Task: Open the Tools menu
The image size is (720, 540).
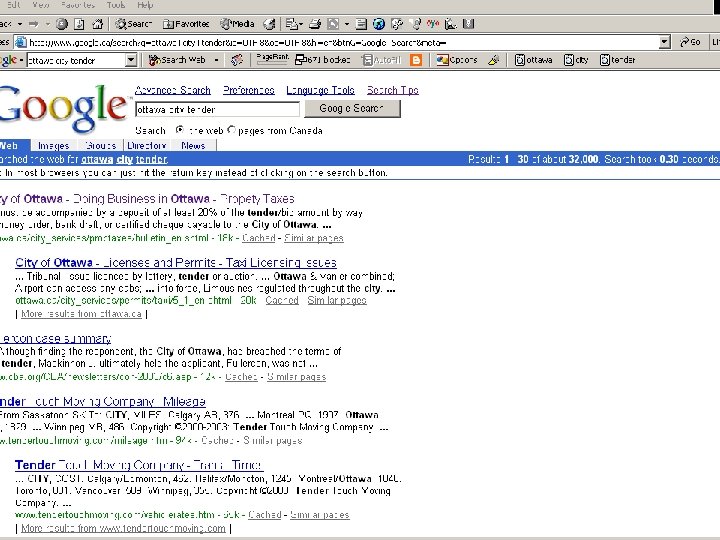Action: point(116,5)
